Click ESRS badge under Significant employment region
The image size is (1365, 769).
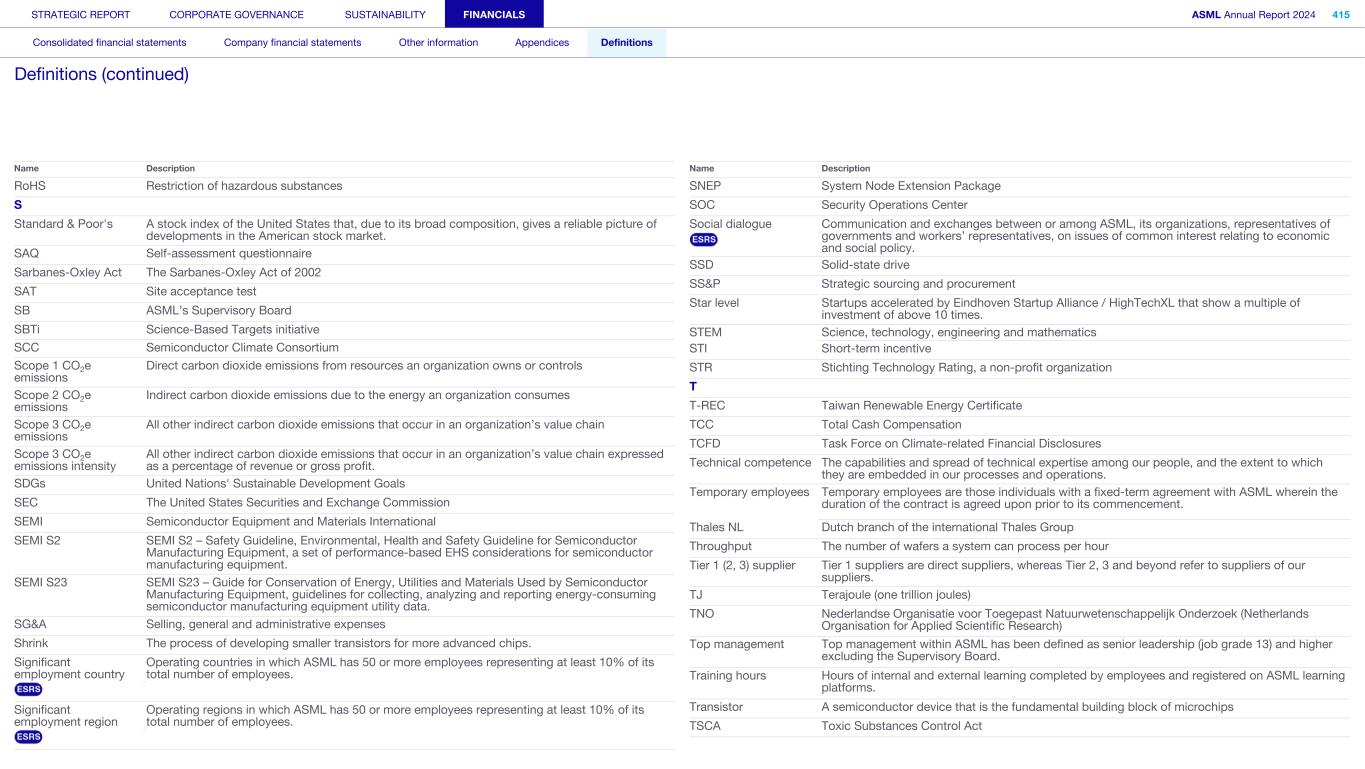(28, 737)
